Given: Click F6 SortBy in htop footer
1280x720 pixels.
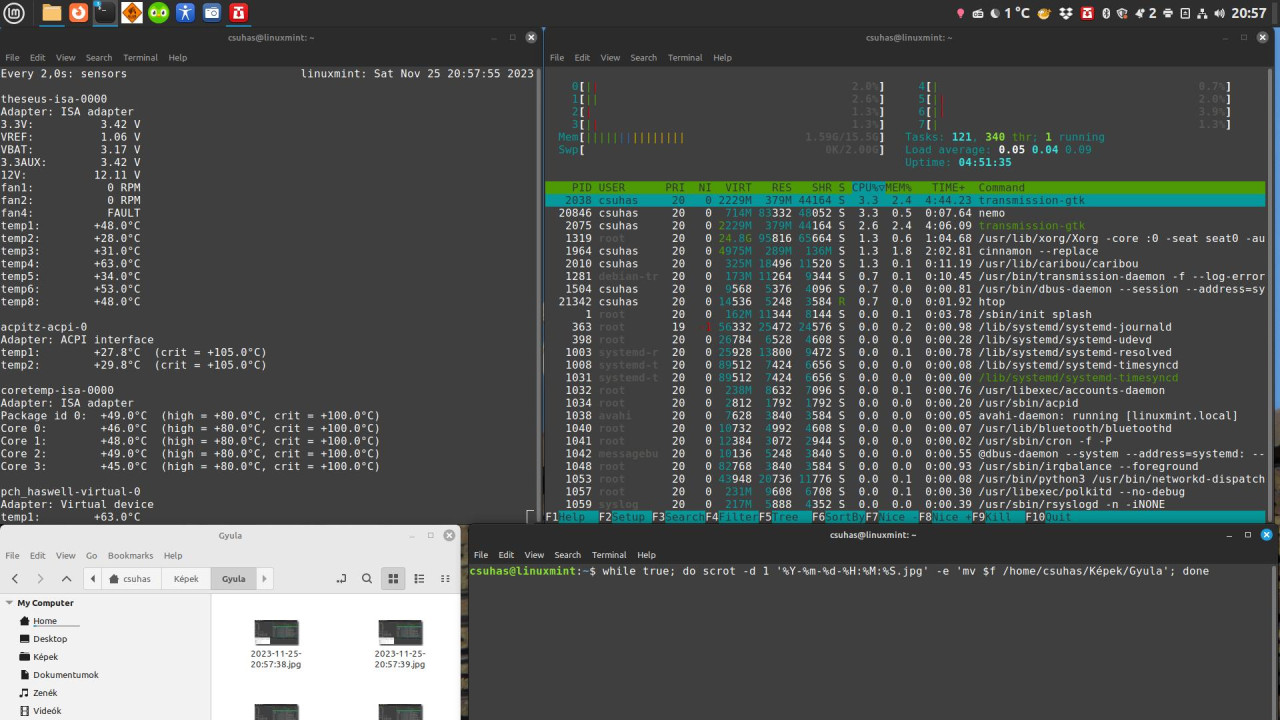Looking at the screenshot, I should pos(838,517).
